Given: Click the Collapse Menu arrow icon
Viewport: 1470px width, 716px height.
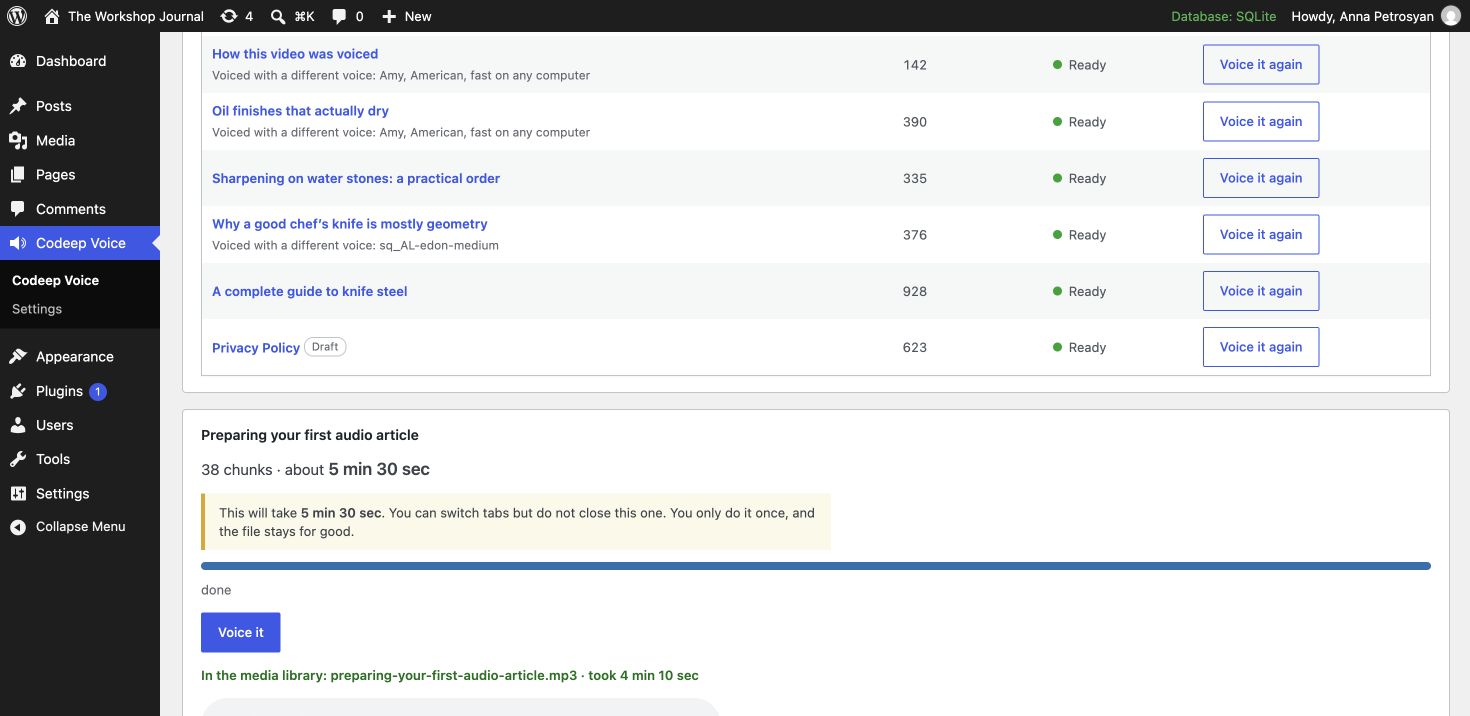Looking at the screenshot, I should coord(18,527).
